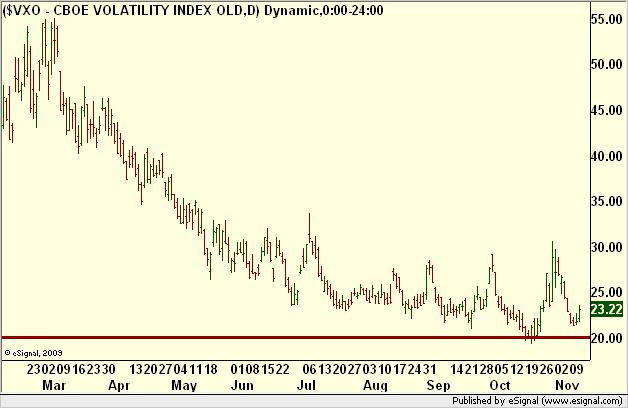Click the 'Published by eSignal (www.esignal.com)' text
The width and height of the screenshot is (628, 408).
pyautogui.click(x=537, y=401)
